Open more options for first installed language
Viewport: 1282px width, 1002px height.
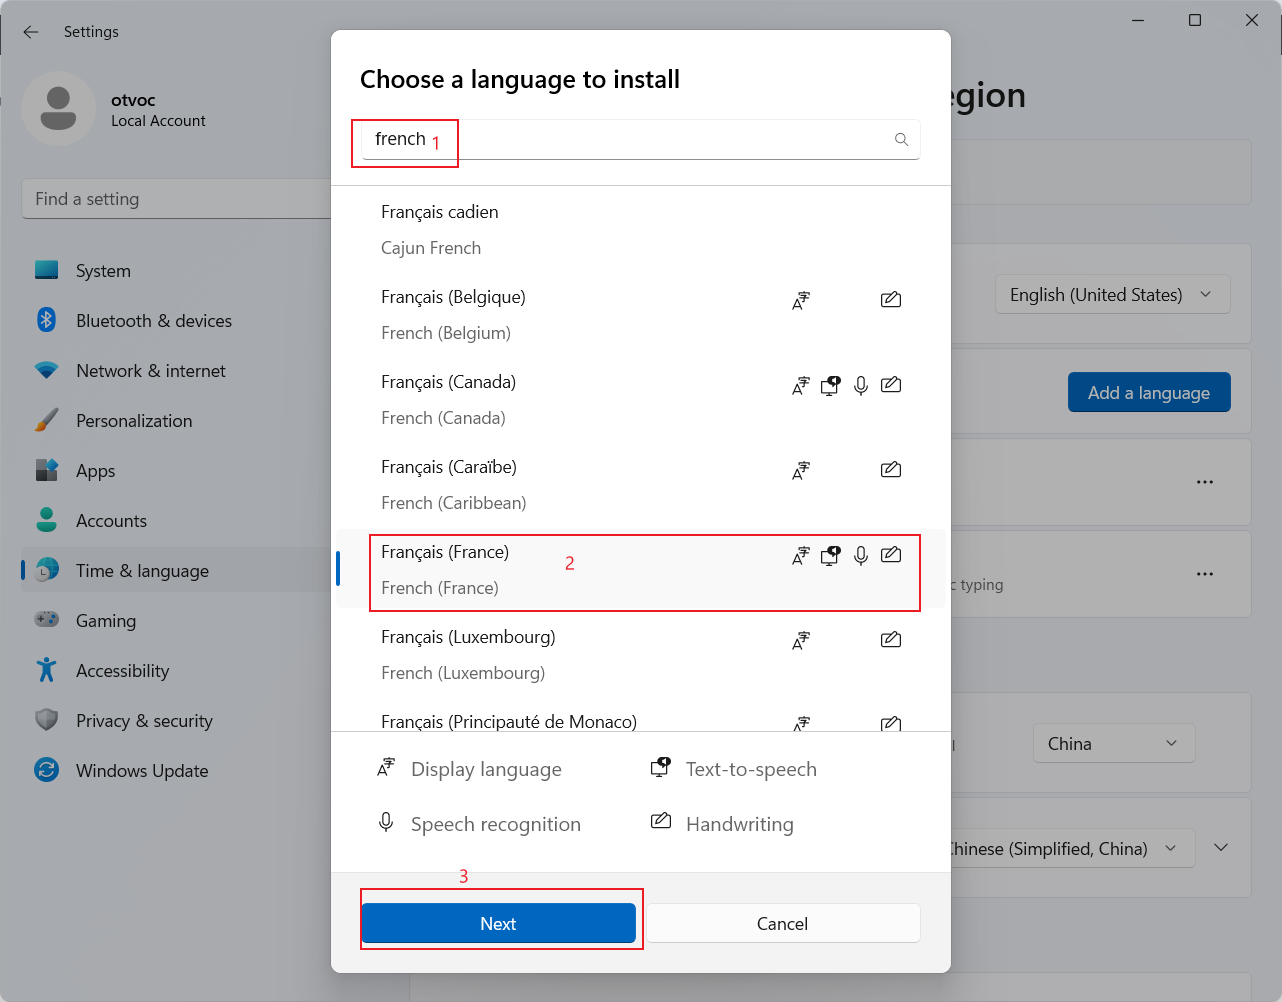coord(1205,482)
